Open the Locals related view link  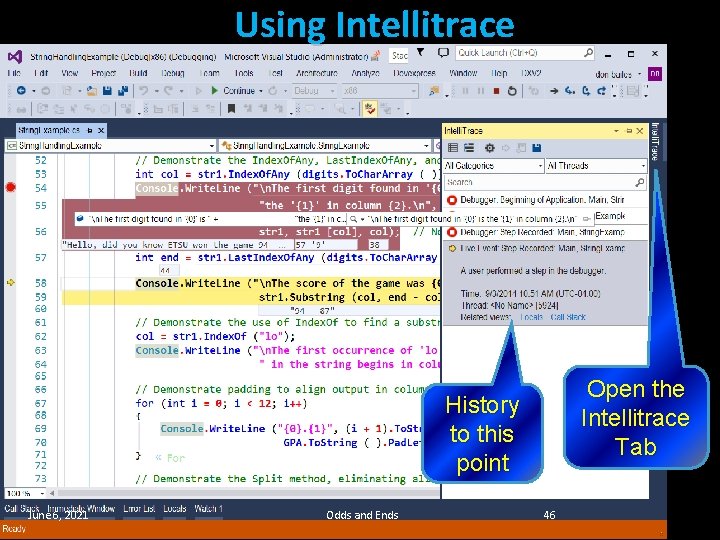531,317
